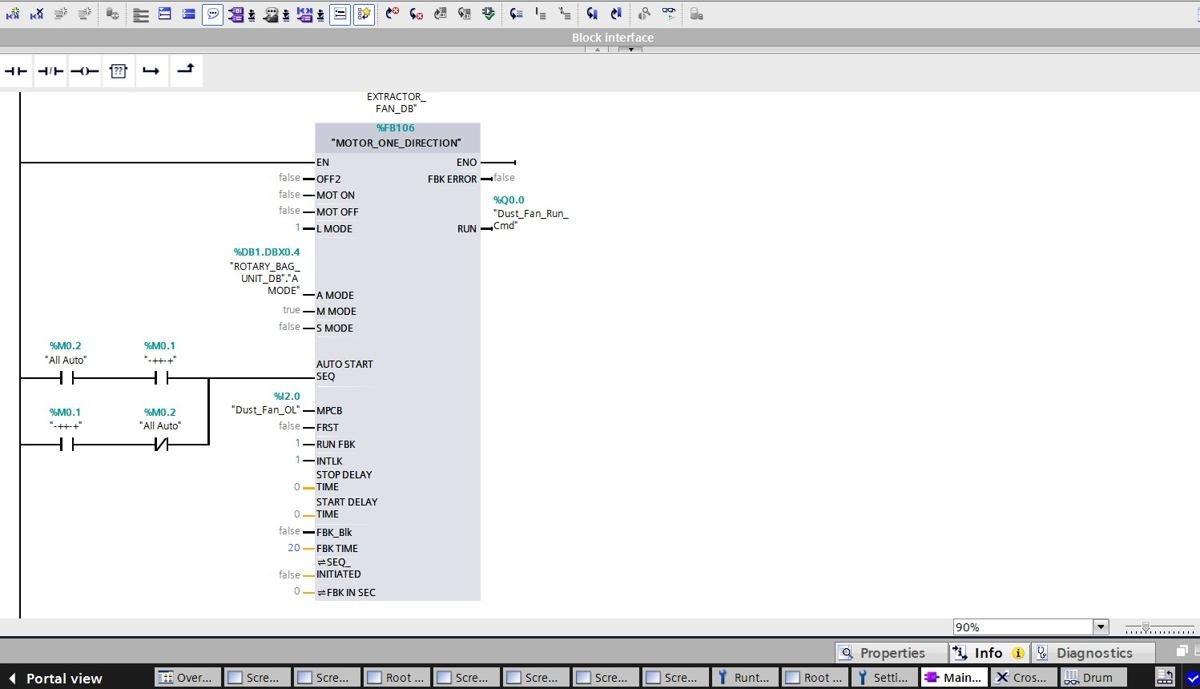Toggle free-form comments speech bubble icon
The height and width of the screenshot is (689, 1200).
(x=212, y=14)
